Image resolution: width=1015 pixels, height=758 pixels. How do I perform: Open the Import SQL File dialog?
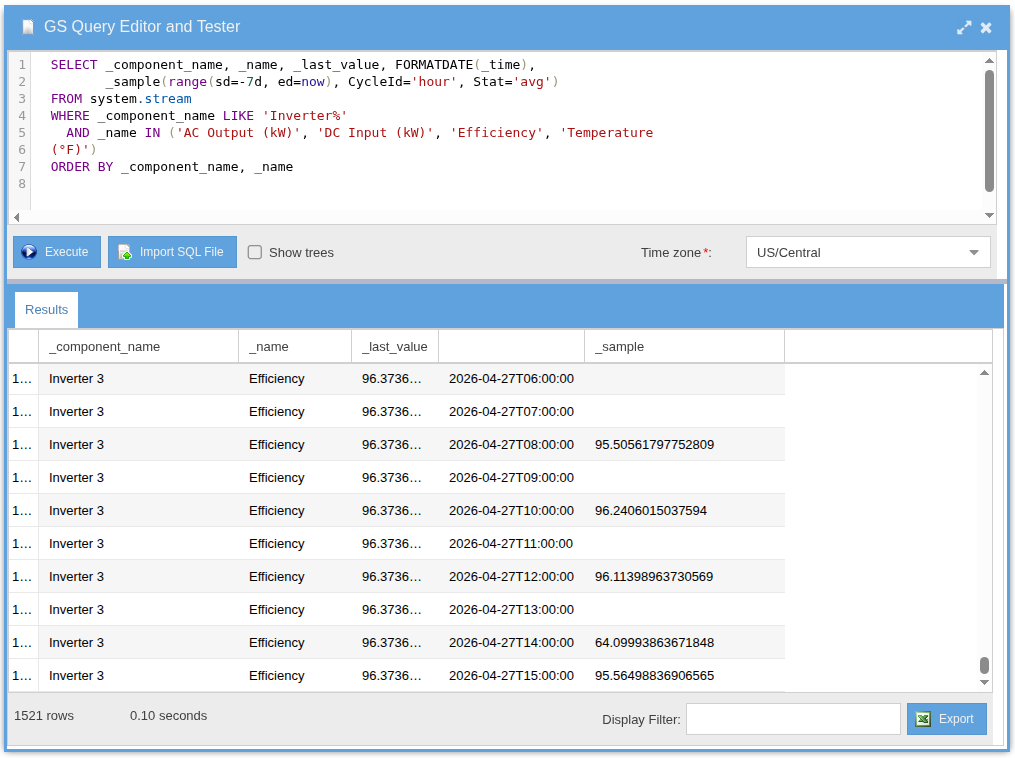tap(172, 252)
